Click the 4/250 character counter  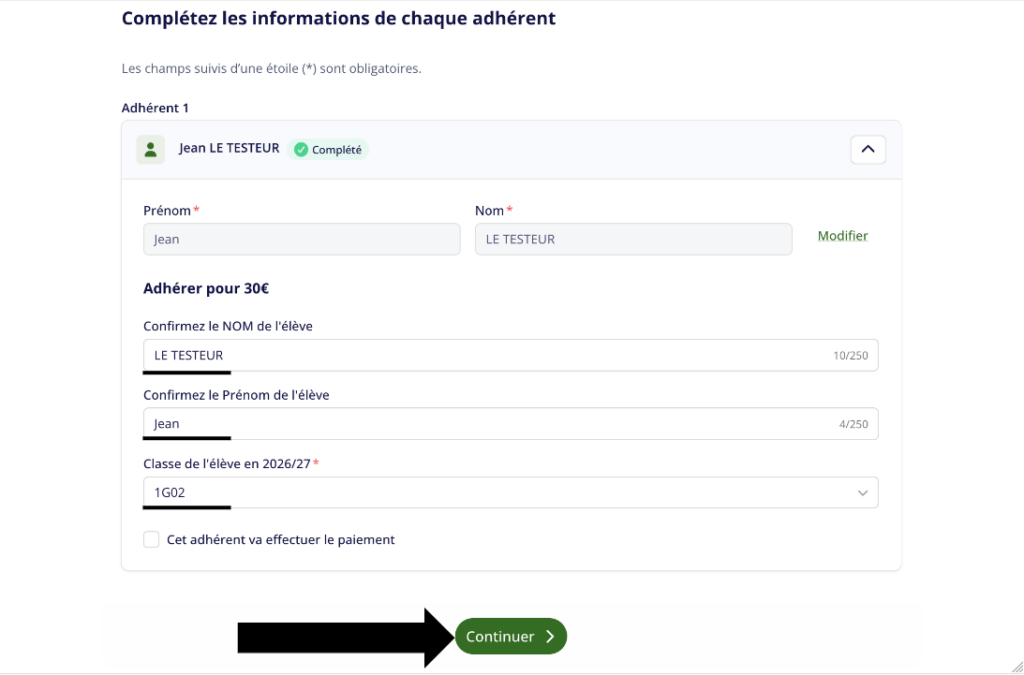pos(854,424)
